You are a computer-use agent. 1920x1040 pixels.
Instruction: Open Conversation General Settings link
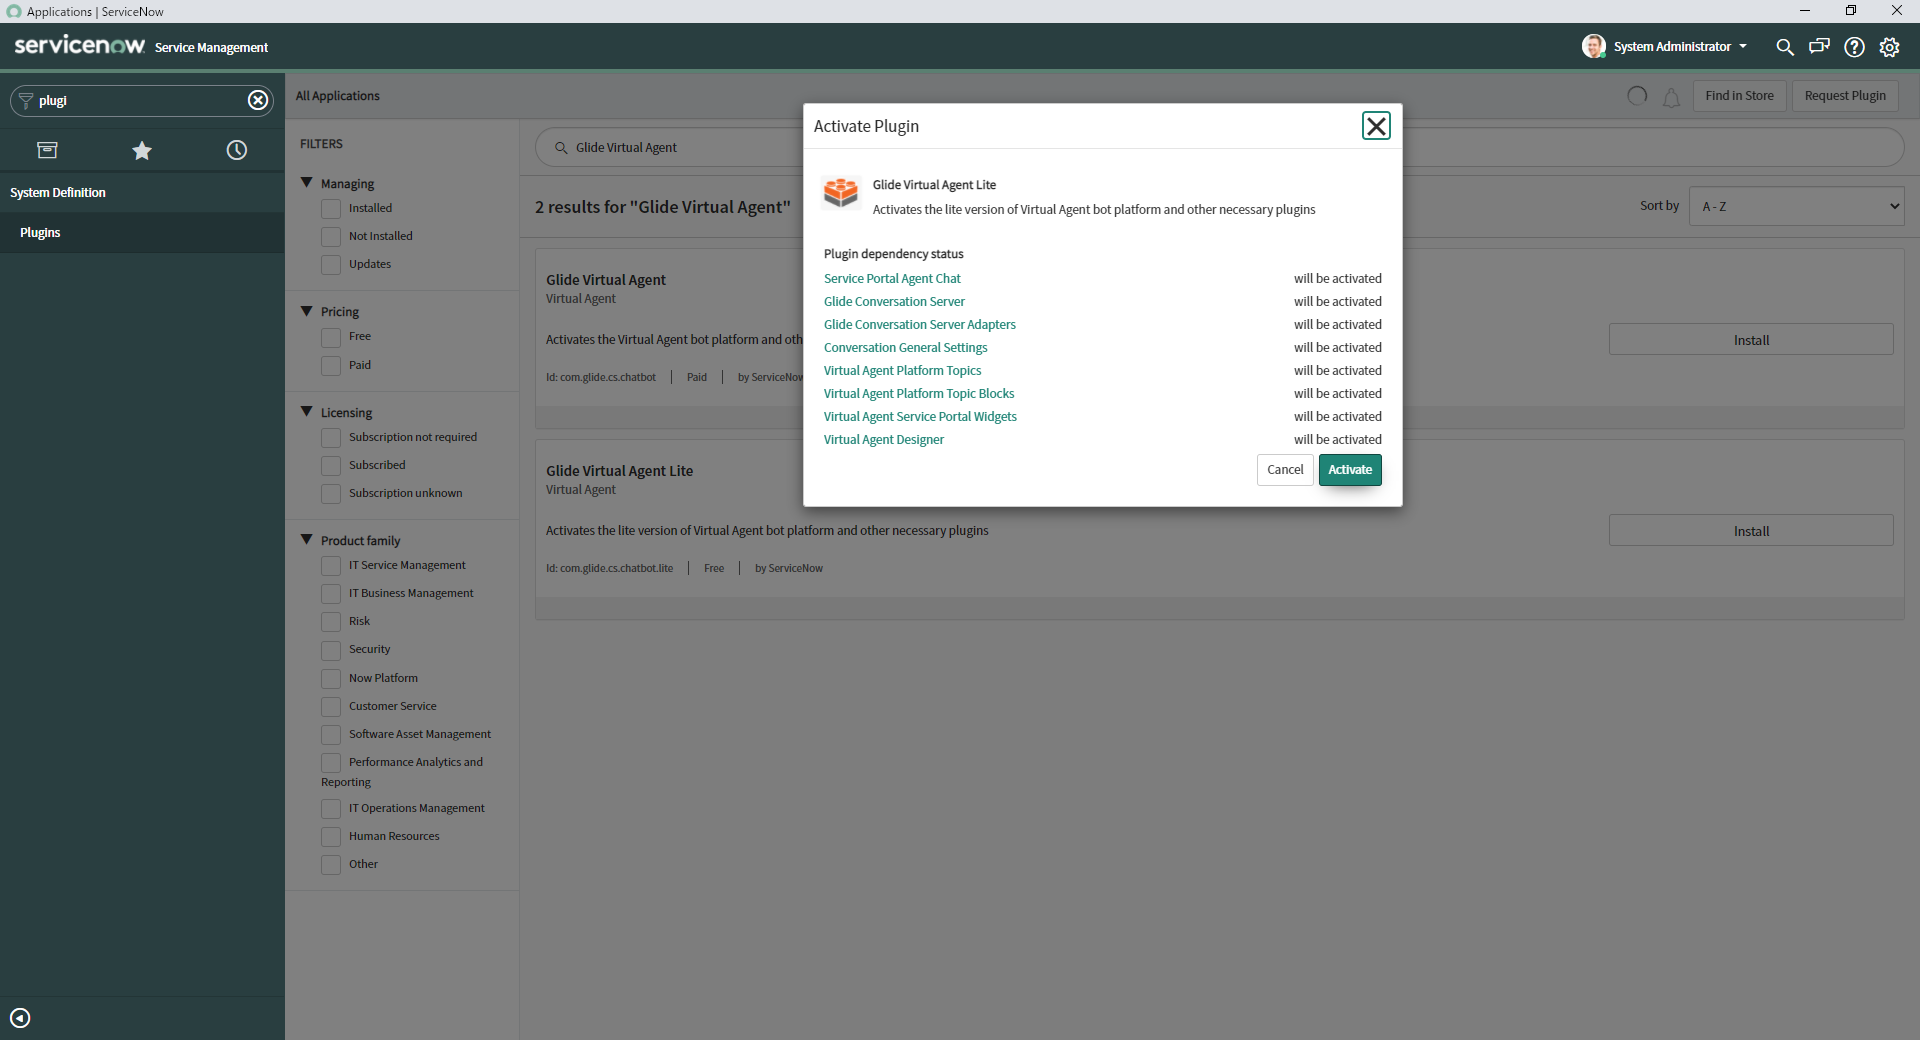point(905,348)
